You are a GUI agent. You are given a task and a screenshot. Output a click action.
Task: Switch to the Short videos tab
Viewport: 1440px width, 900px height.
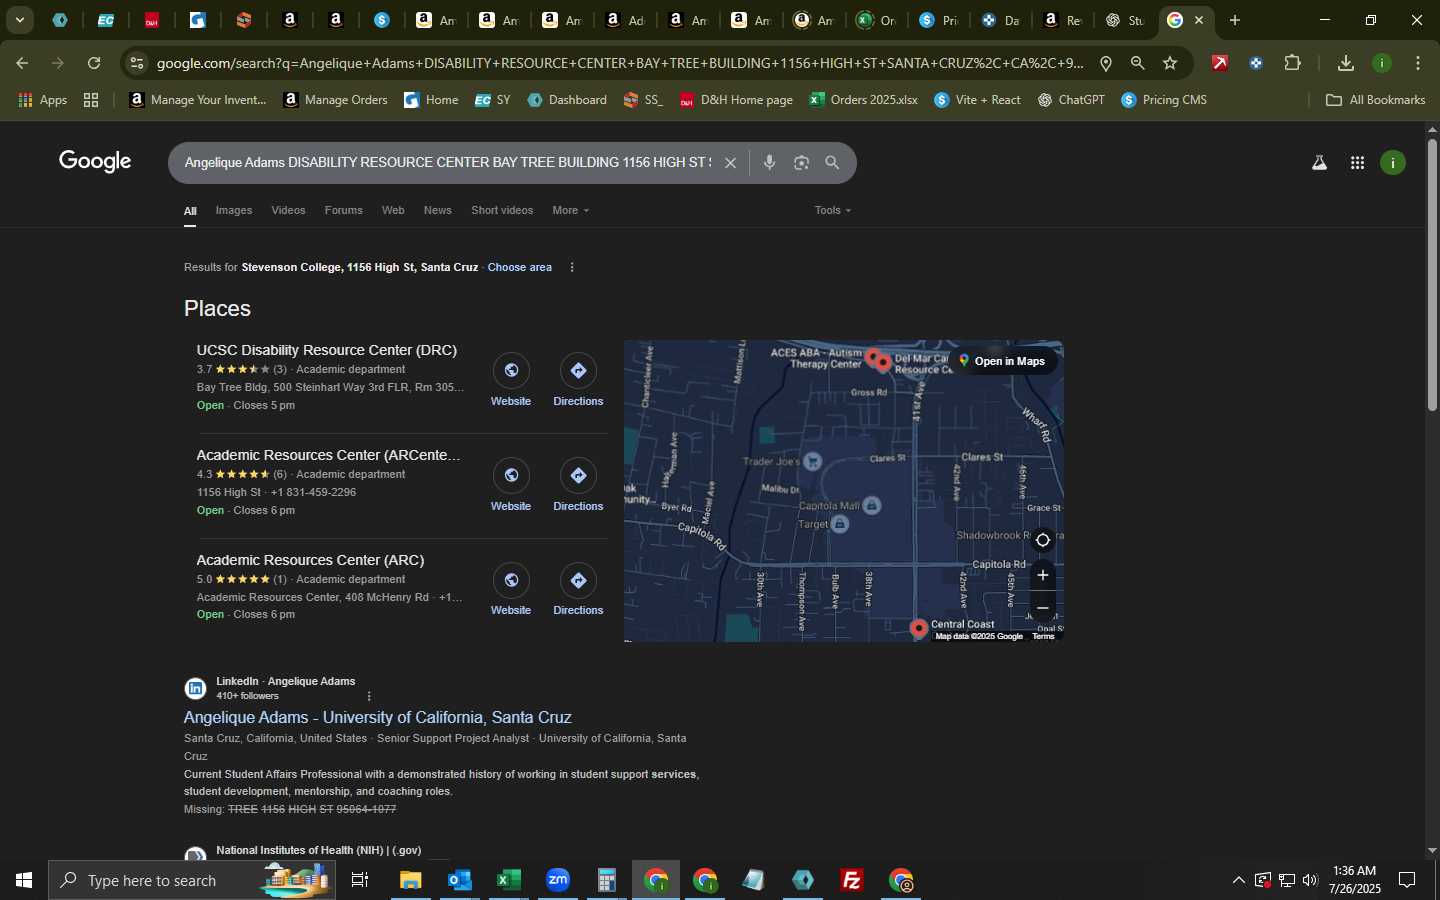click(502, 210)
